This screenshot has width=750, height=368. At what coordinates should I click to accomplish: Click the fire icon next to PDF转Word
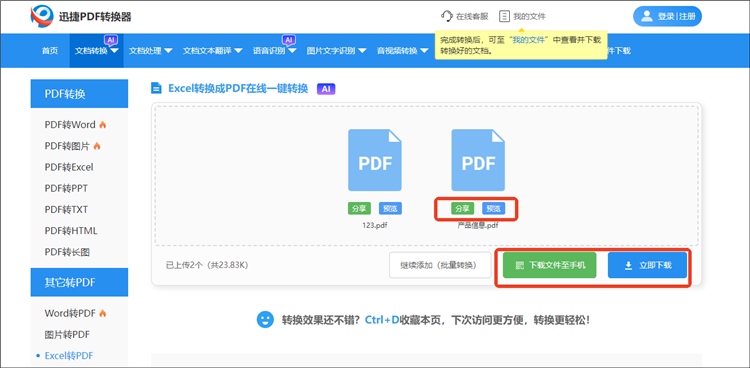tap(102, 125)
